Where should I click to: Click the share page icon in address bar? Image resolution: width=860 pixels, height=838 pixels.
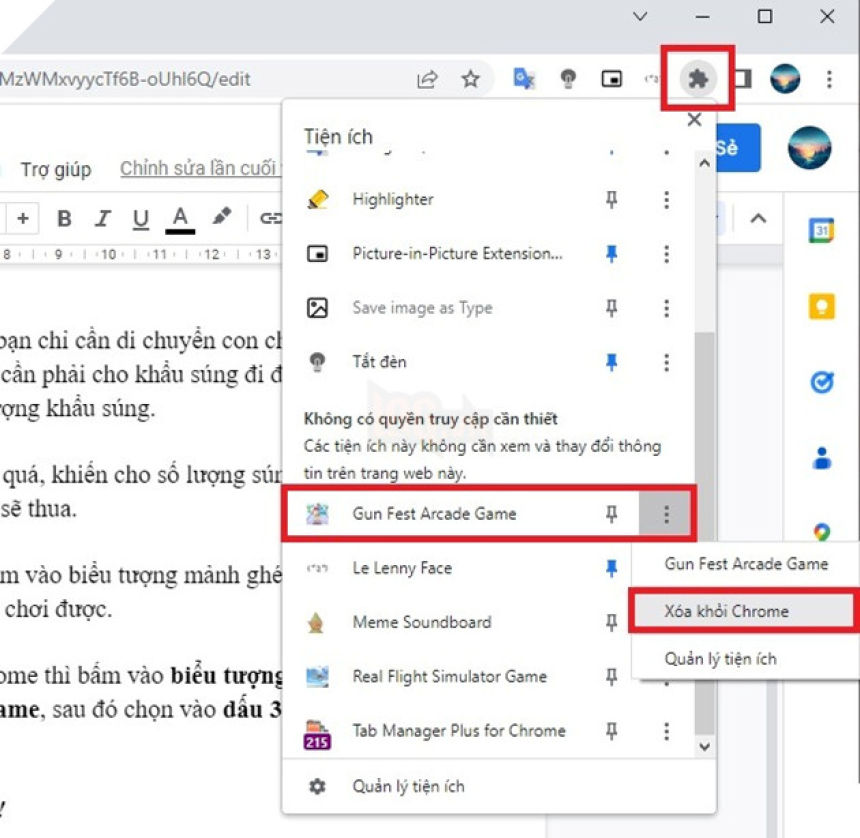click(427, 79)
